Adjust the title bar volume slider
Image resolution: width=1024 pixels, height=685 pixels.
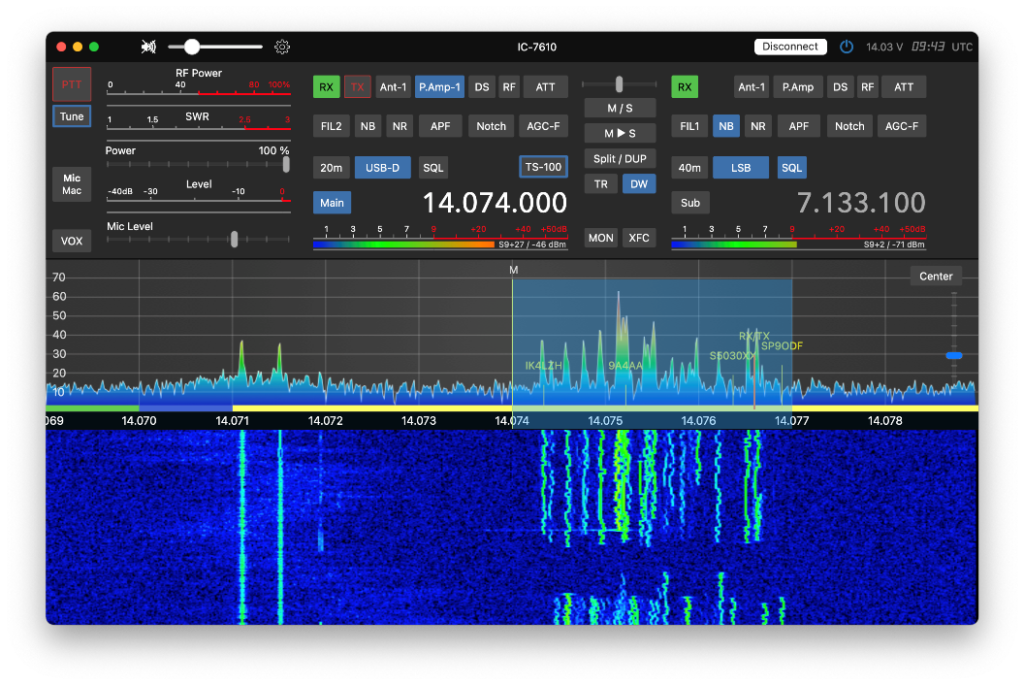pos(192,47)
